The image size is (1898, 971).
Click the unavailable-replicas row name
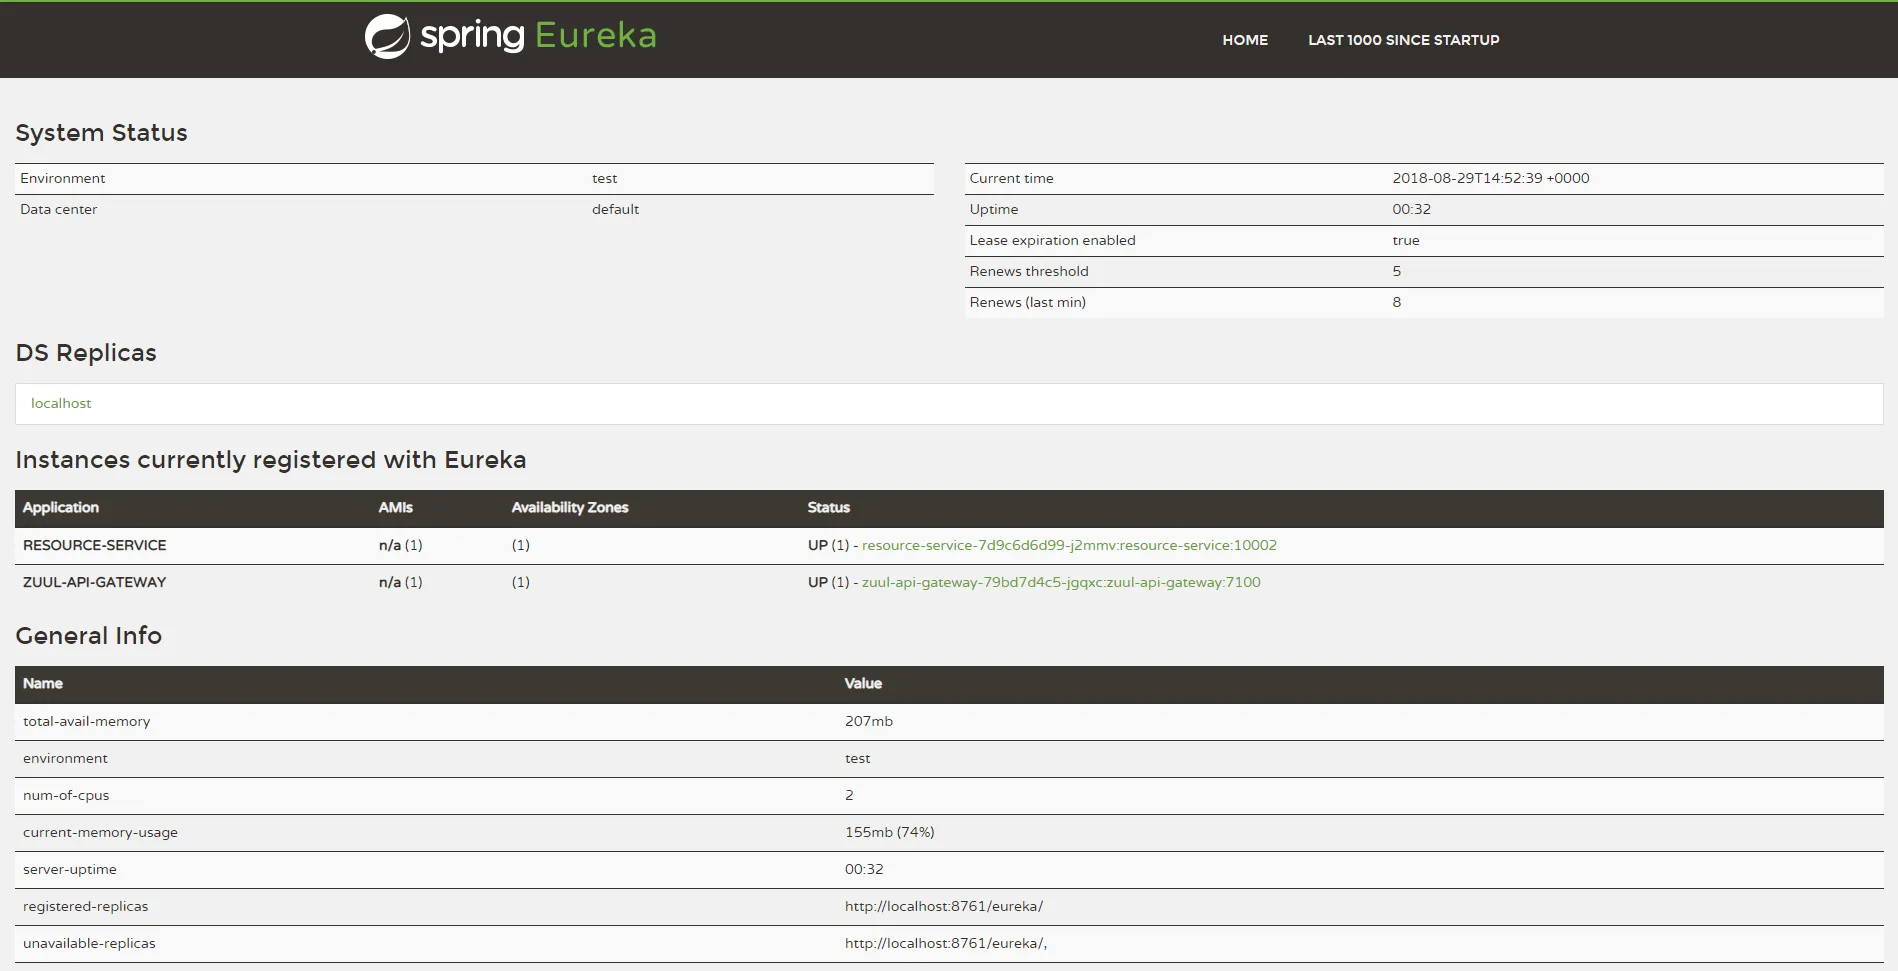click(90, 943)
